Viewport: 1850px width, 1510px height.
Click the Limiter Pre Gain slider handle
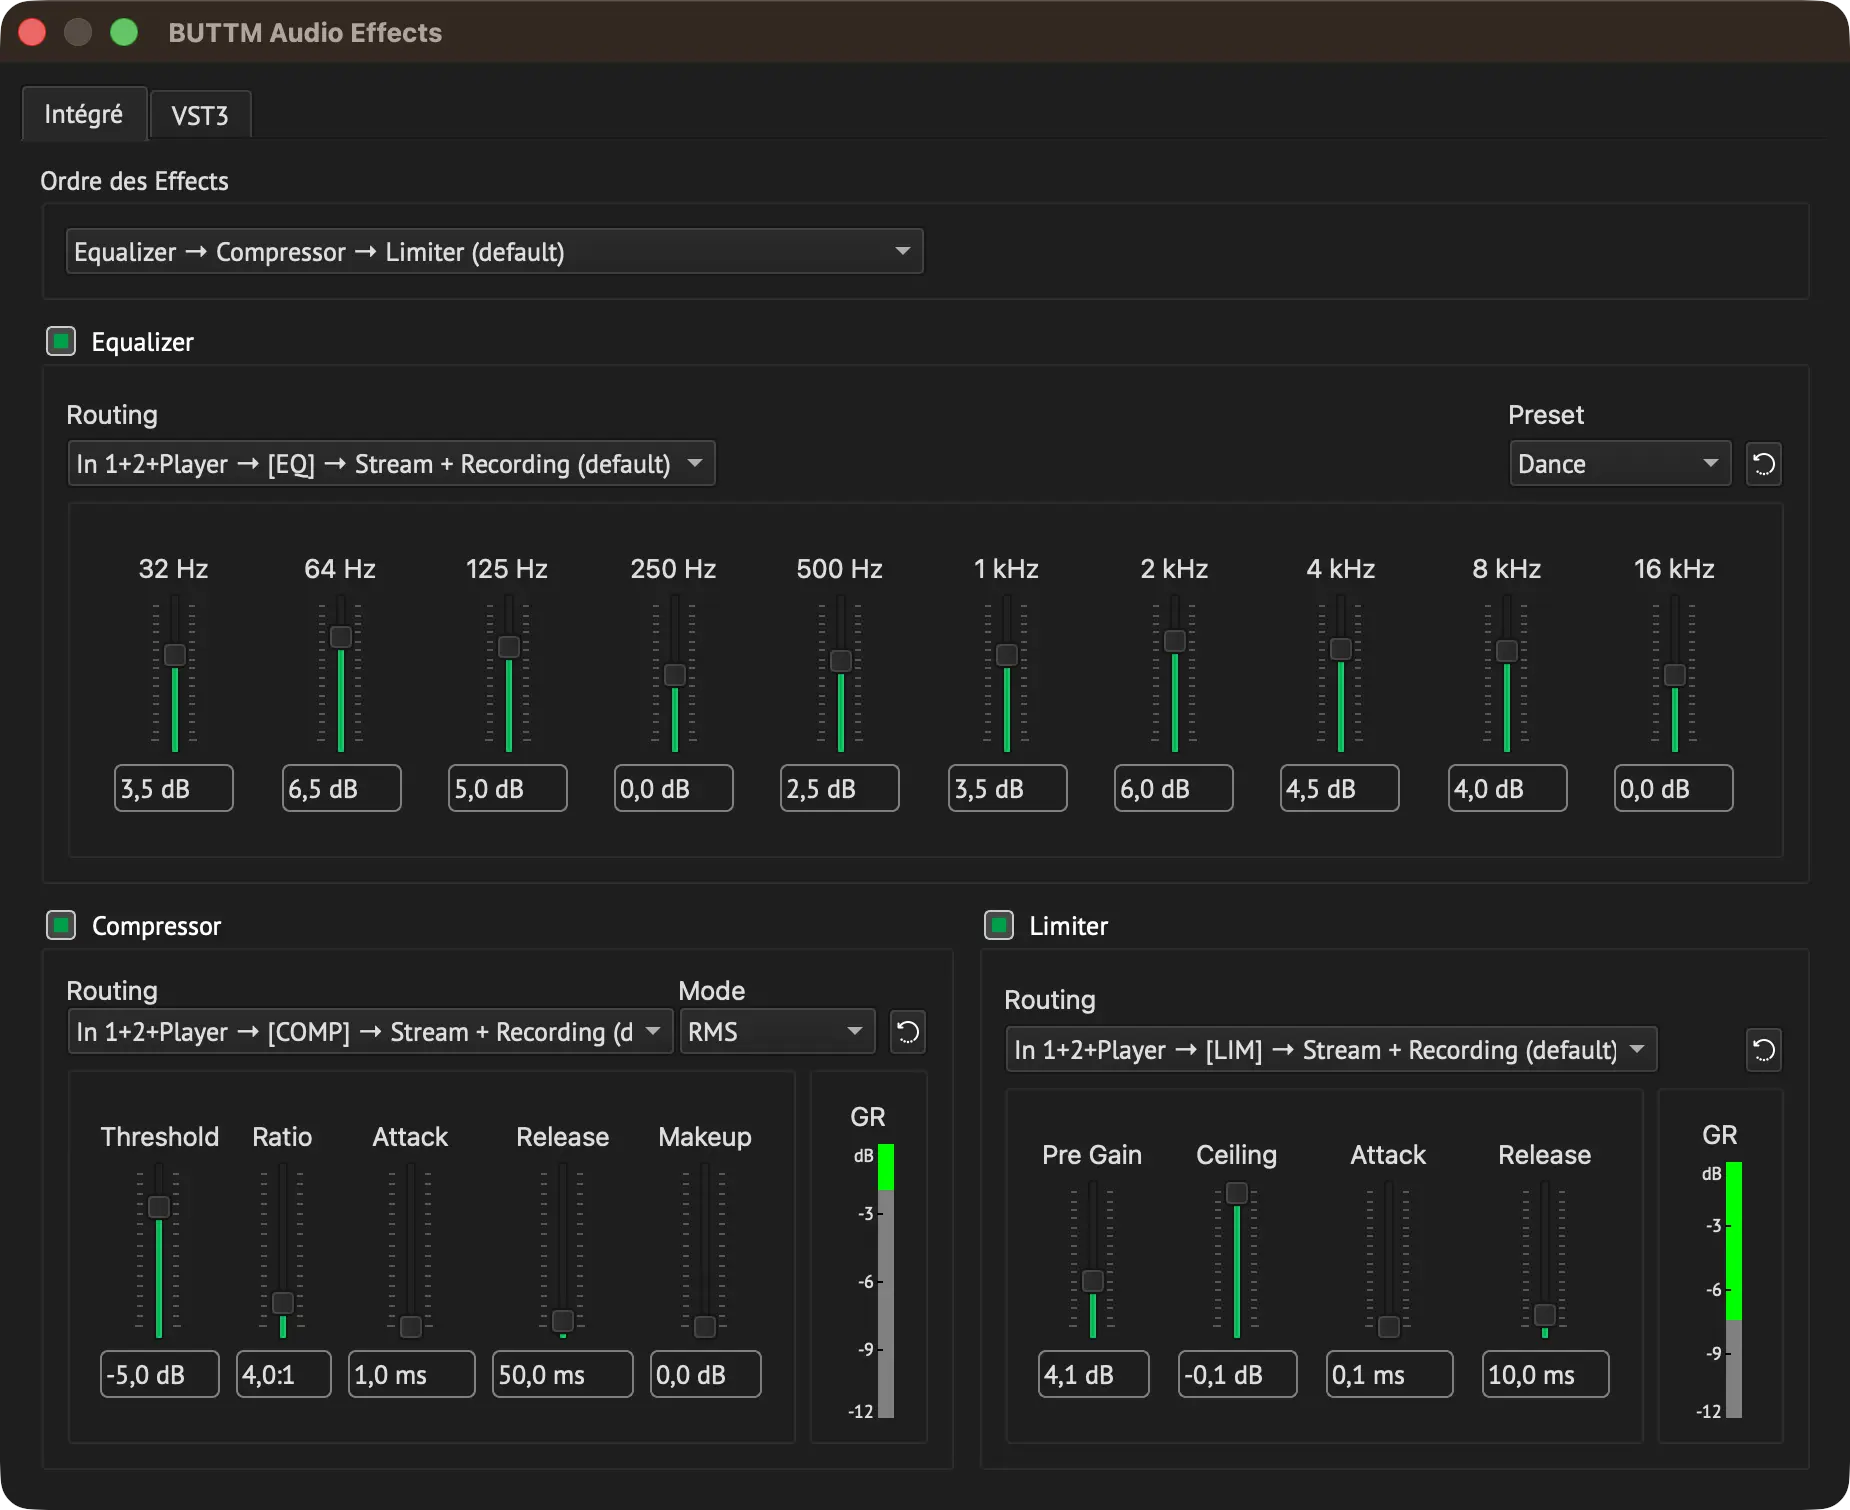1093,1281
